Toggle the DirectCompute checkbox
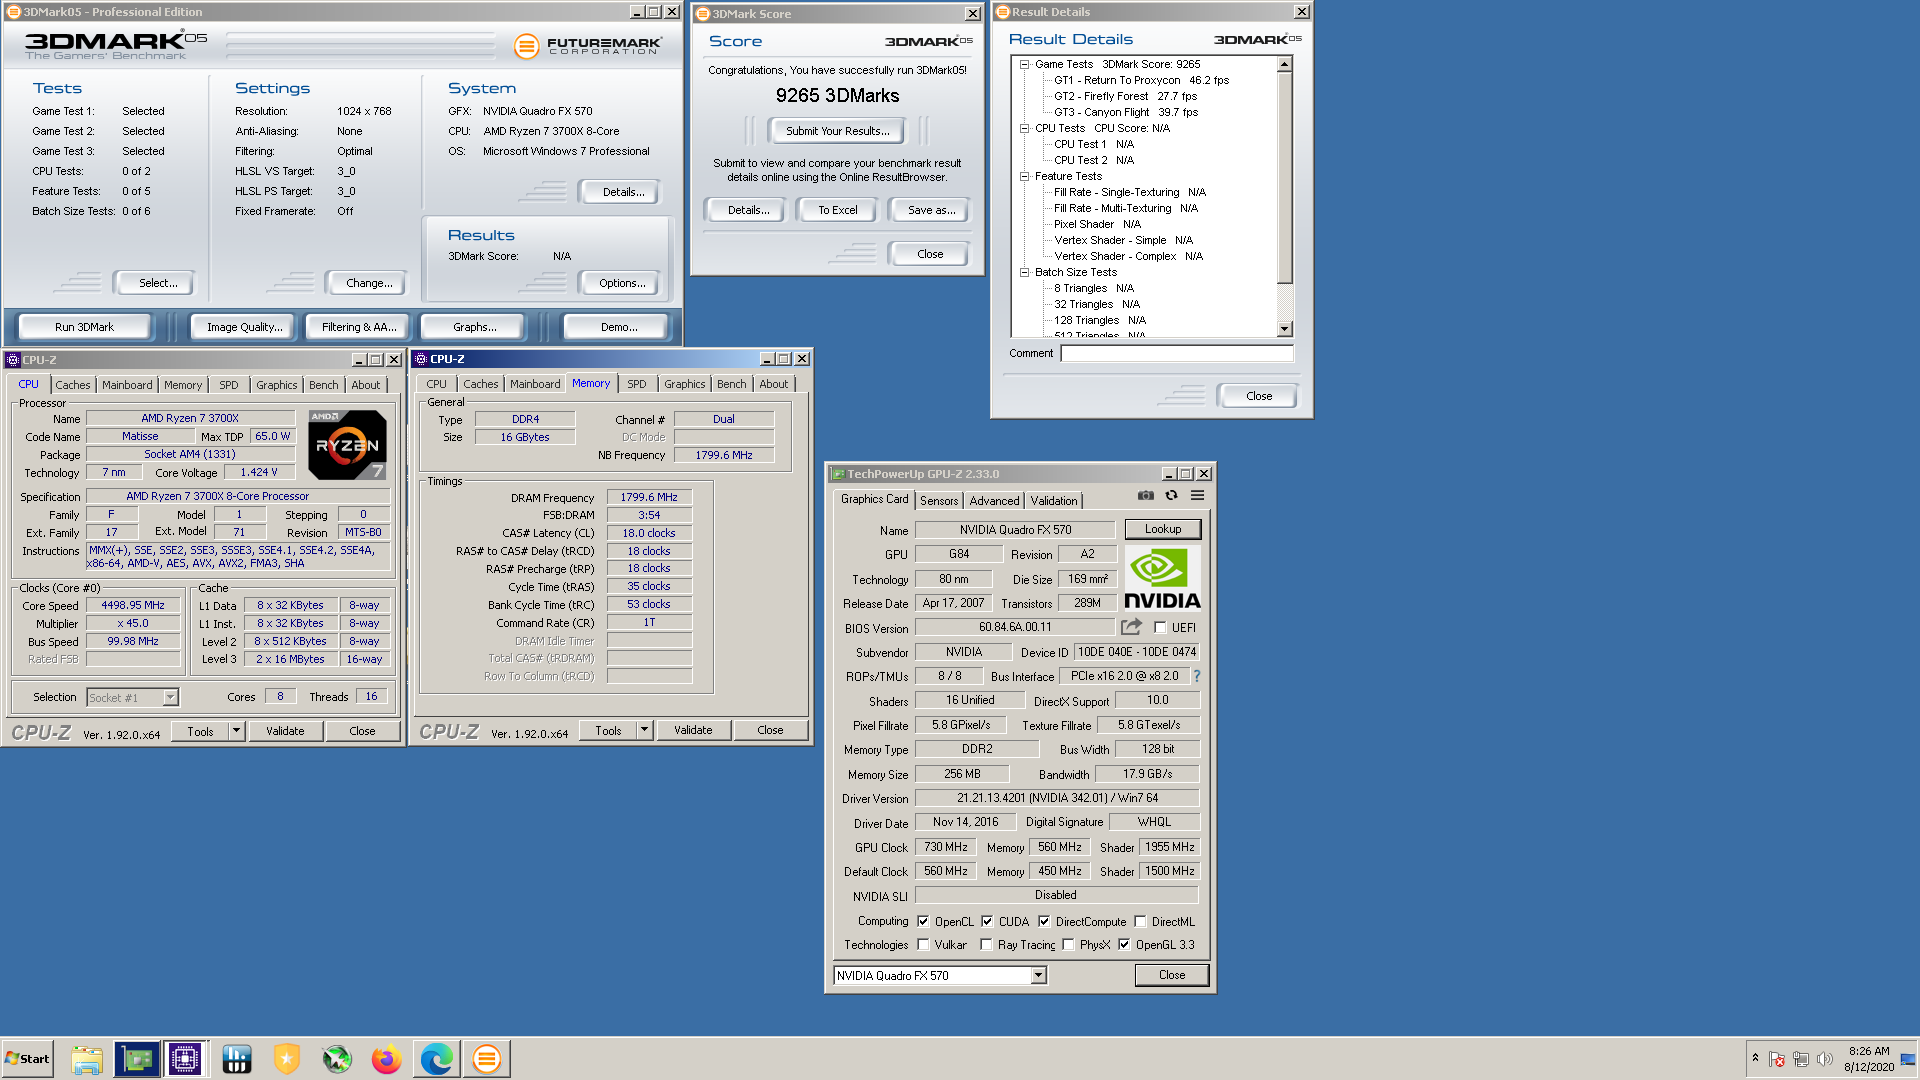This screenshot has height=1080, width=1920. click(x=1044, y=922)
